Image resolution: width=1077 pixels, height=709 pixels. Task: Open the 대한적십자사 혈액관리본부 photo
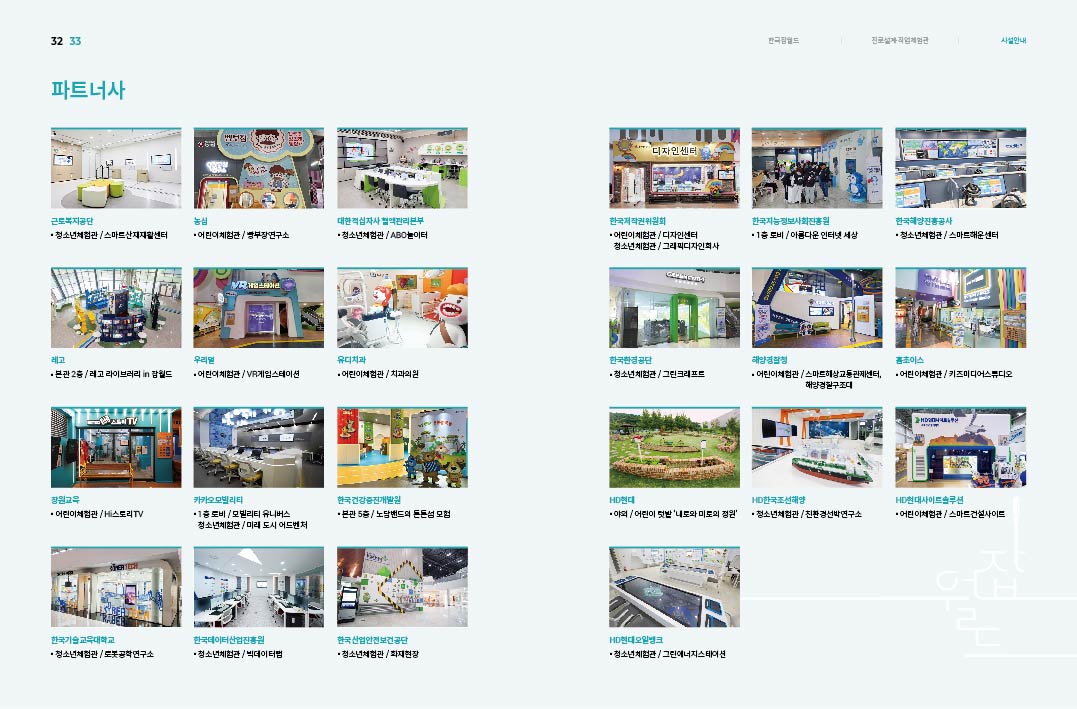403,168
